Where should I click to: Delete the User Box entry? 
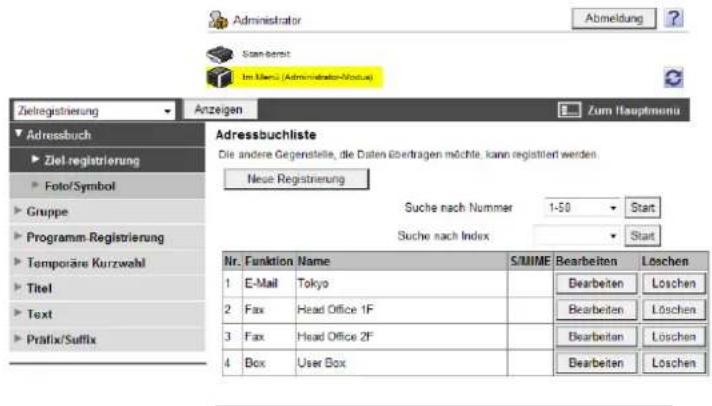(674, 363)
